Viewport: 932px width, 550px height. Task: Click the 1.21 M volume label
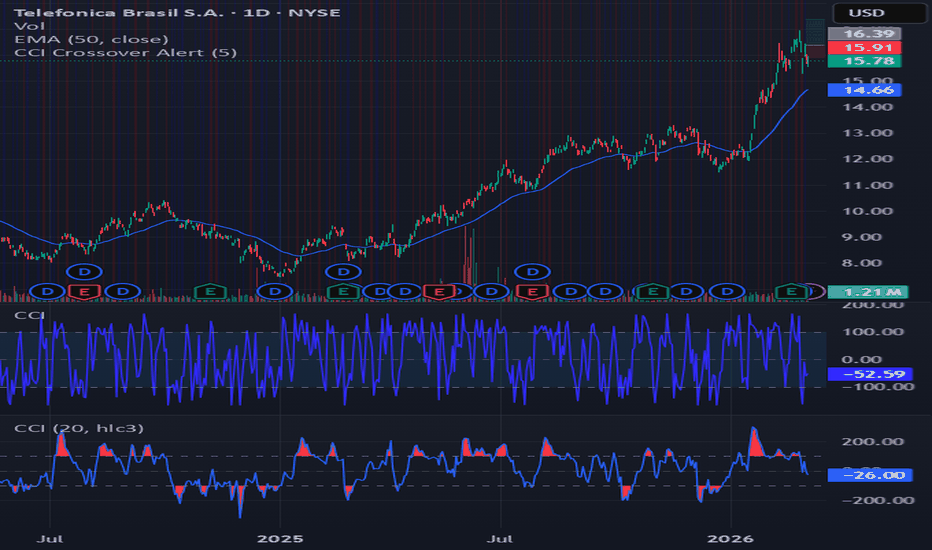point(866,292)
